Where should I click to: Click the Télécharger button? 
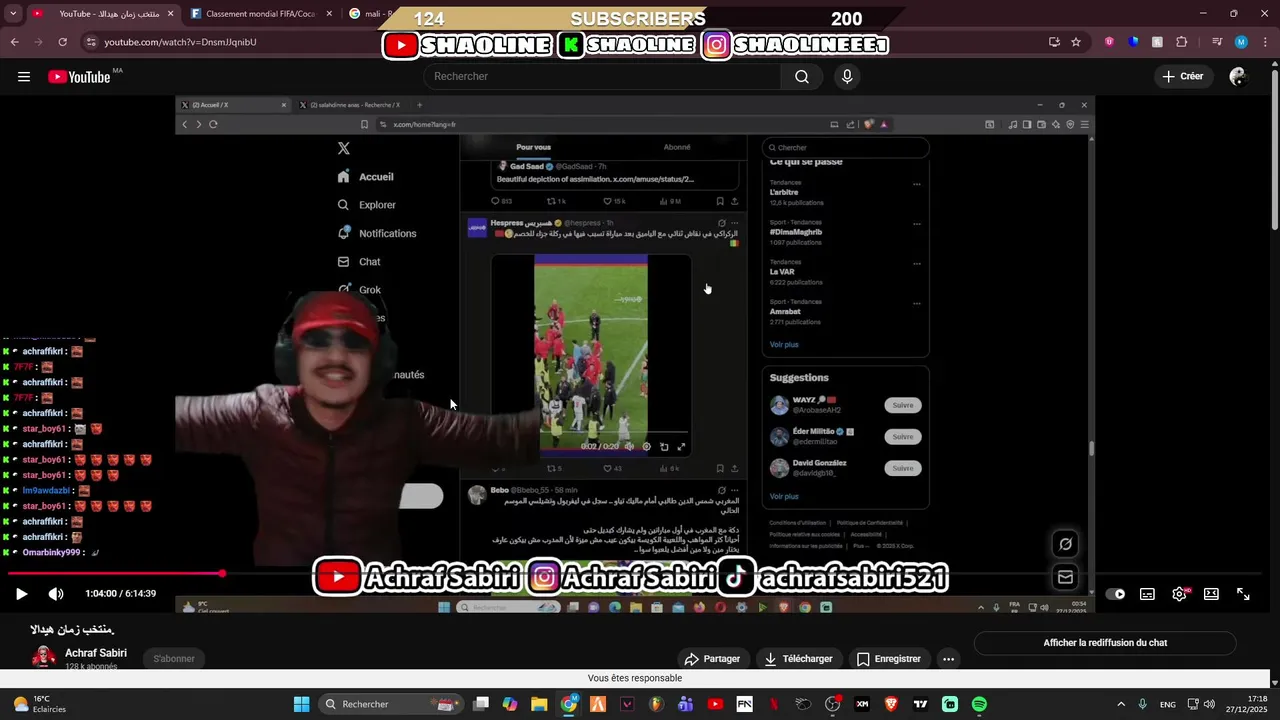(799, 659)
